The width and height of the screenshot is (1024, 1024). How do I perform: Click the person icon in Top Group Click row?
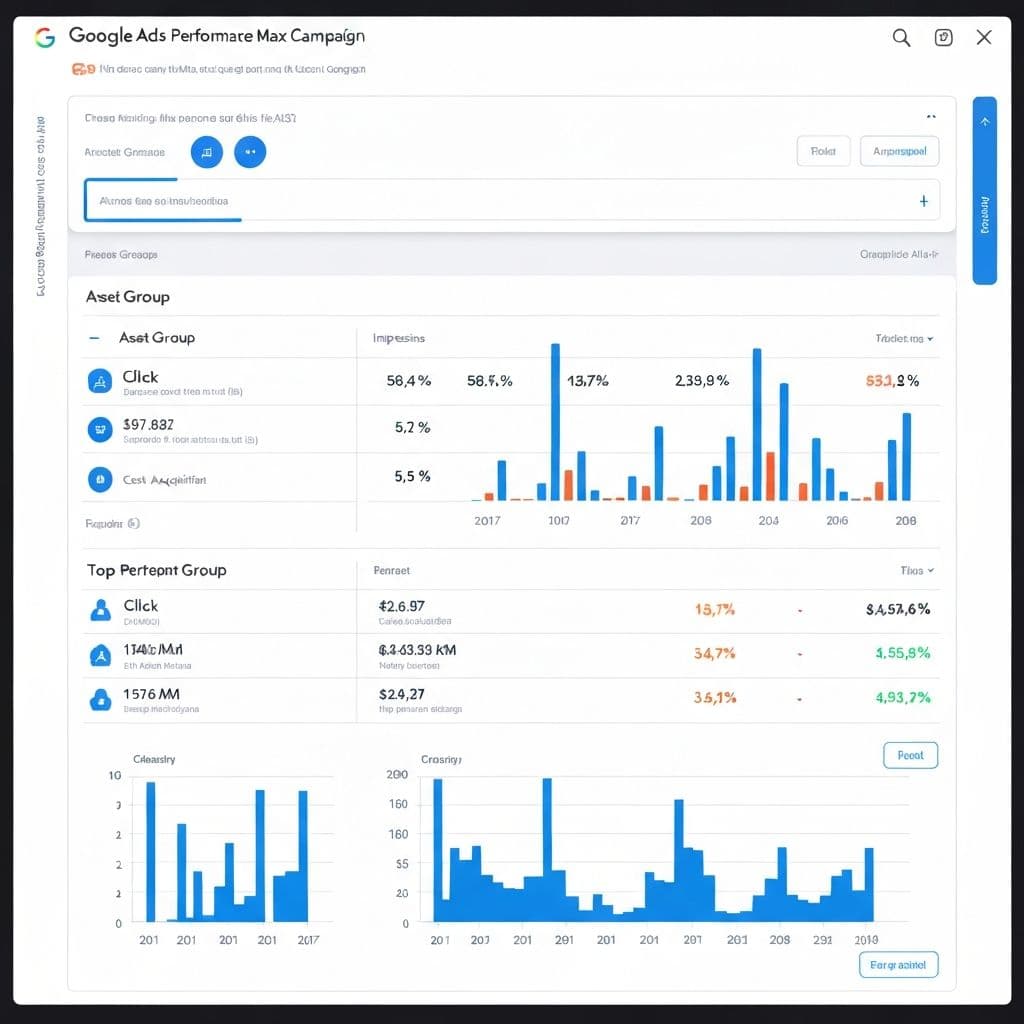(x=99, y=610)
